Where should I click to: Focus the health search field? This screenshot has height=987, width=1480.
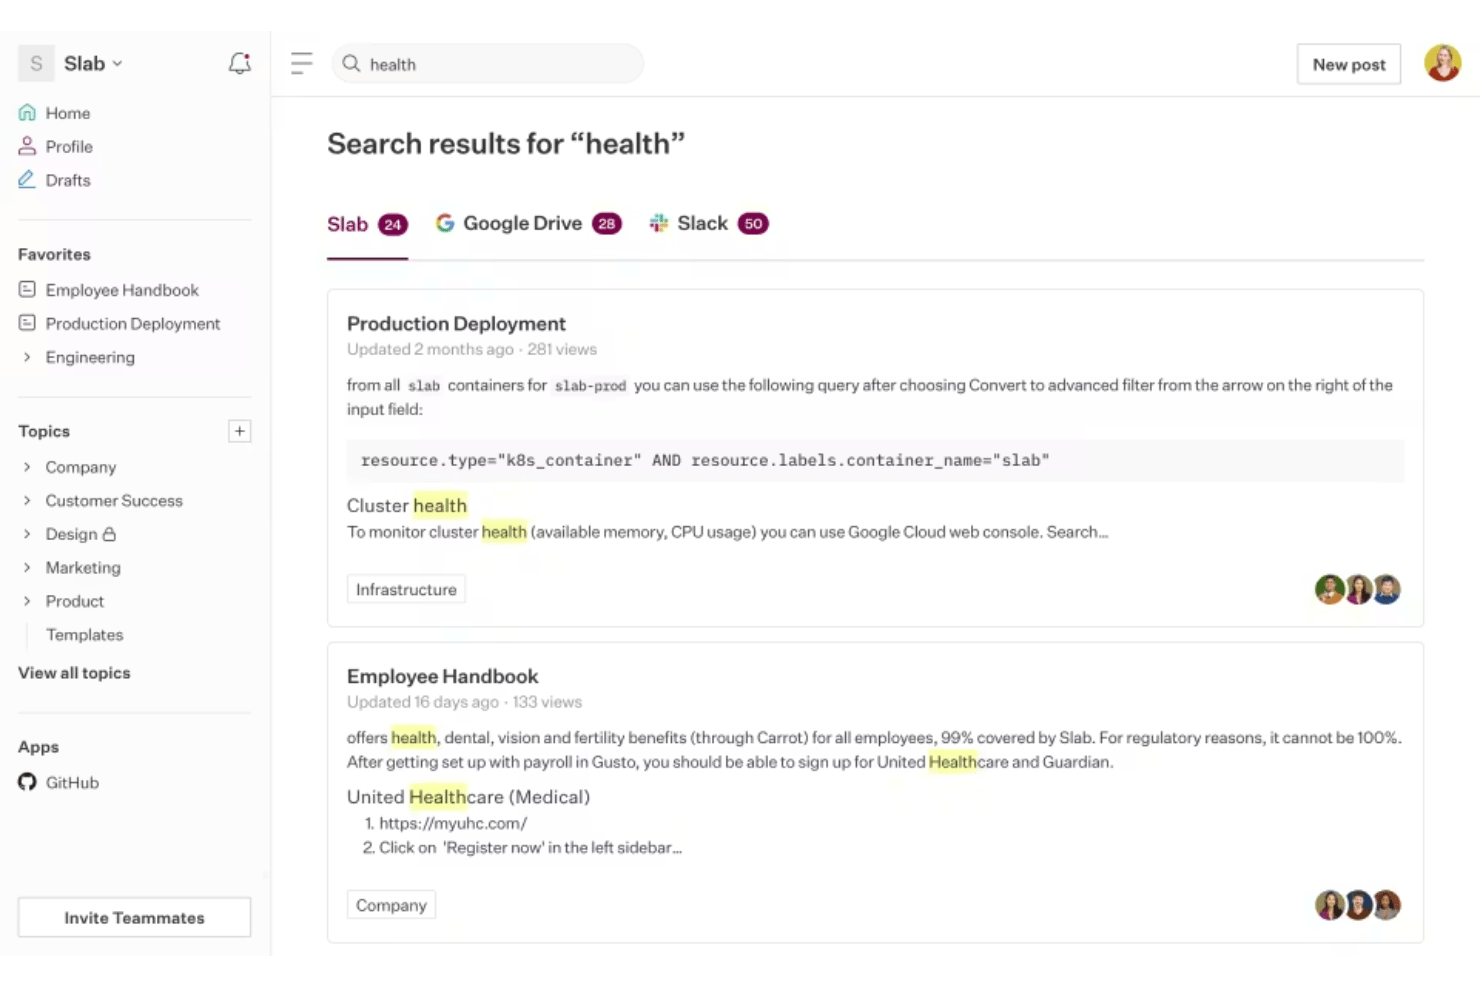pyautogui.click(x=488, y=64)
